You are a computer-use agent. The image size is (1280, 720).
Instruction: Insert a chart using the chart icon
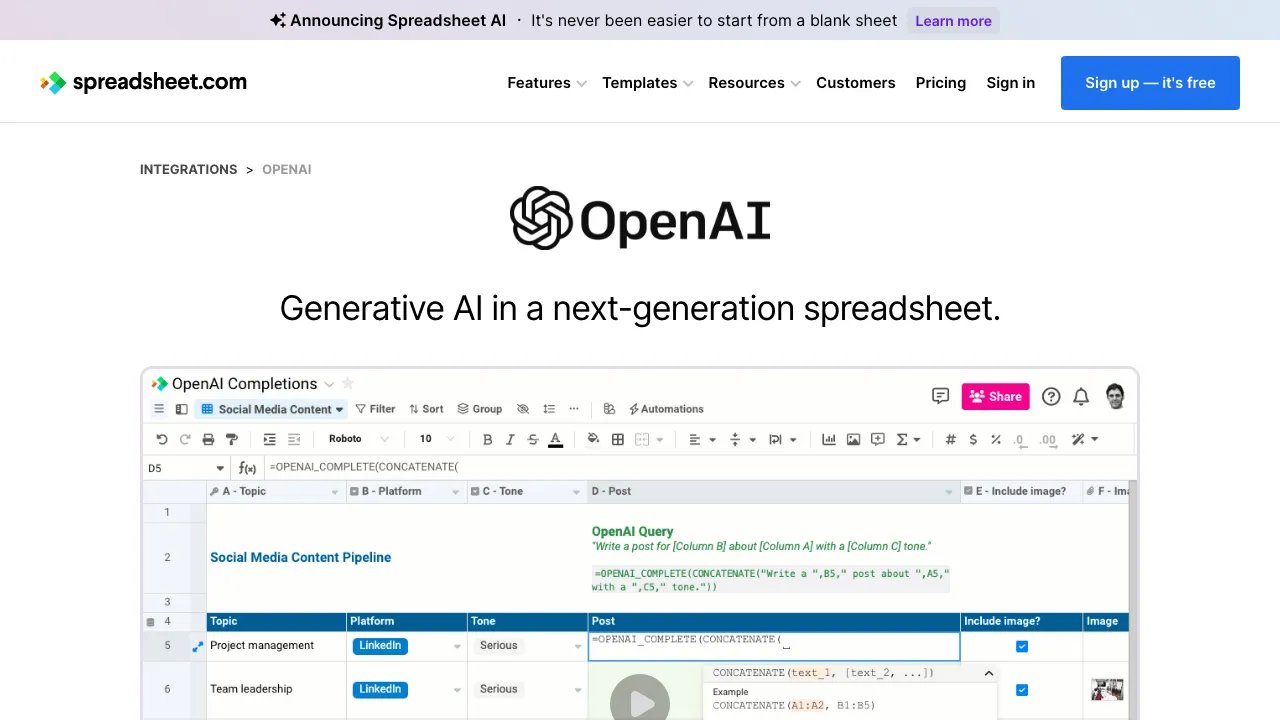(x=828, y=439)
